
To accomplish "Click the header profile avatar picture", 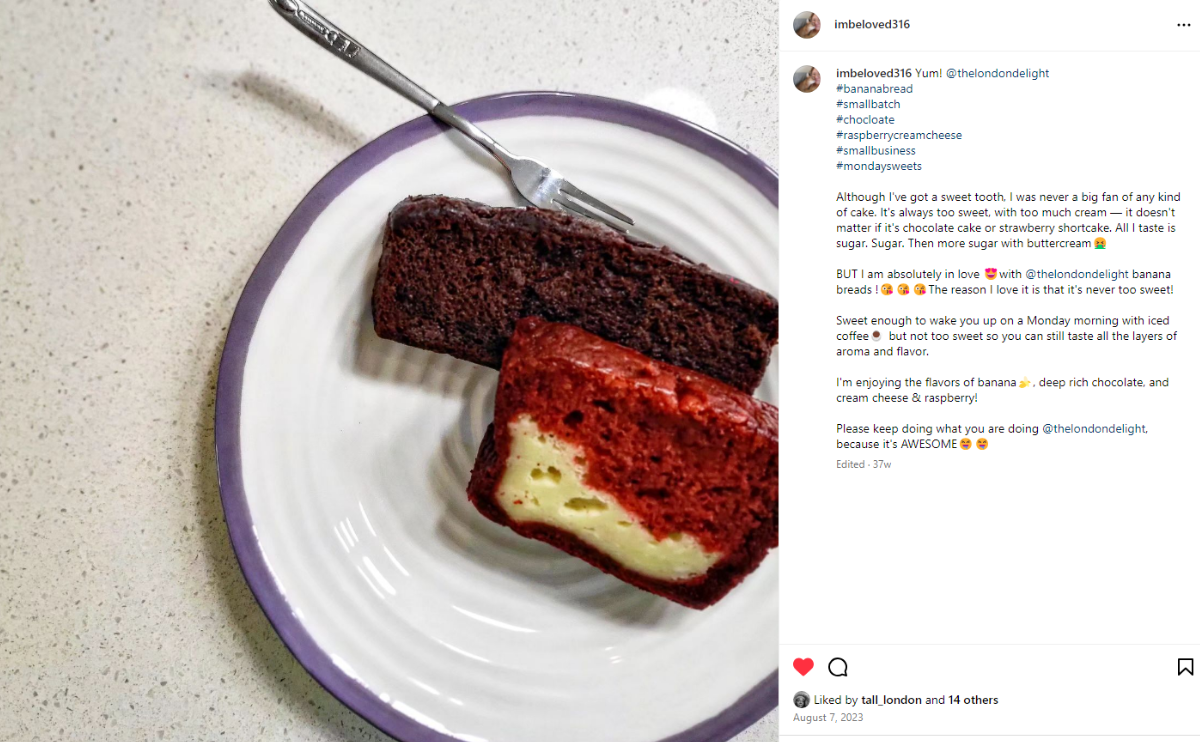I will [x=807, y=25].
